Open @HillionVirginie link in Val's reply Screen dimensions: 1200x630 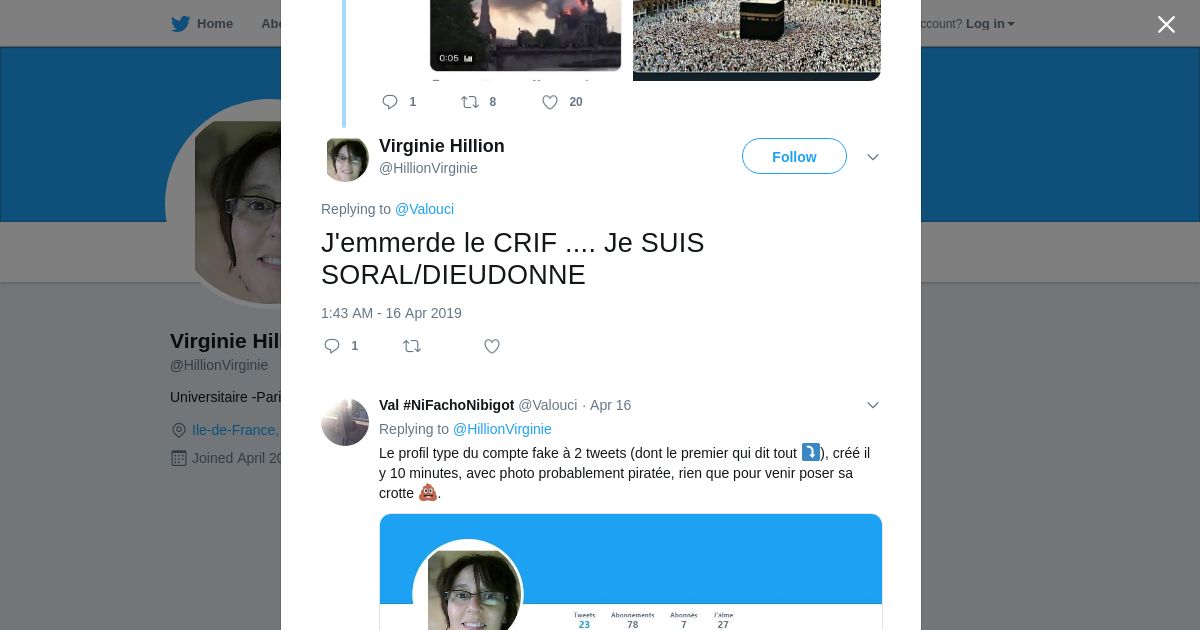(x=502, y=429)
